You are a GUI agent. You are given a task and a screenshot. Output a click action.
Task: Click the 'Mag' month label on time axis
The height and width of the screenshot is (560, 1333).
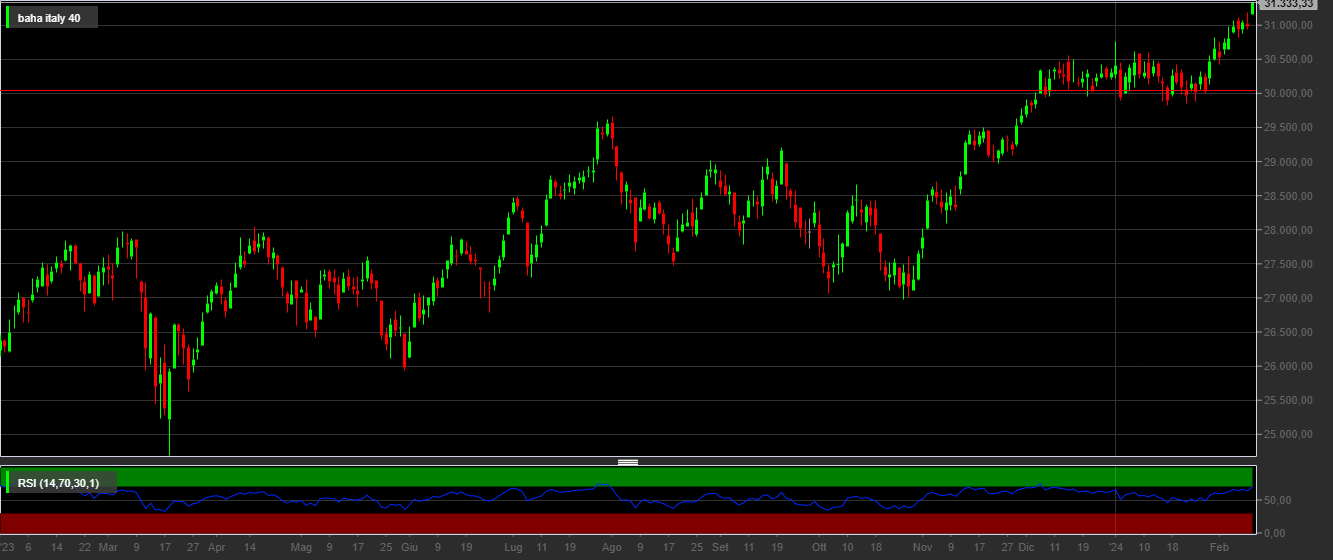coord(301,548)
